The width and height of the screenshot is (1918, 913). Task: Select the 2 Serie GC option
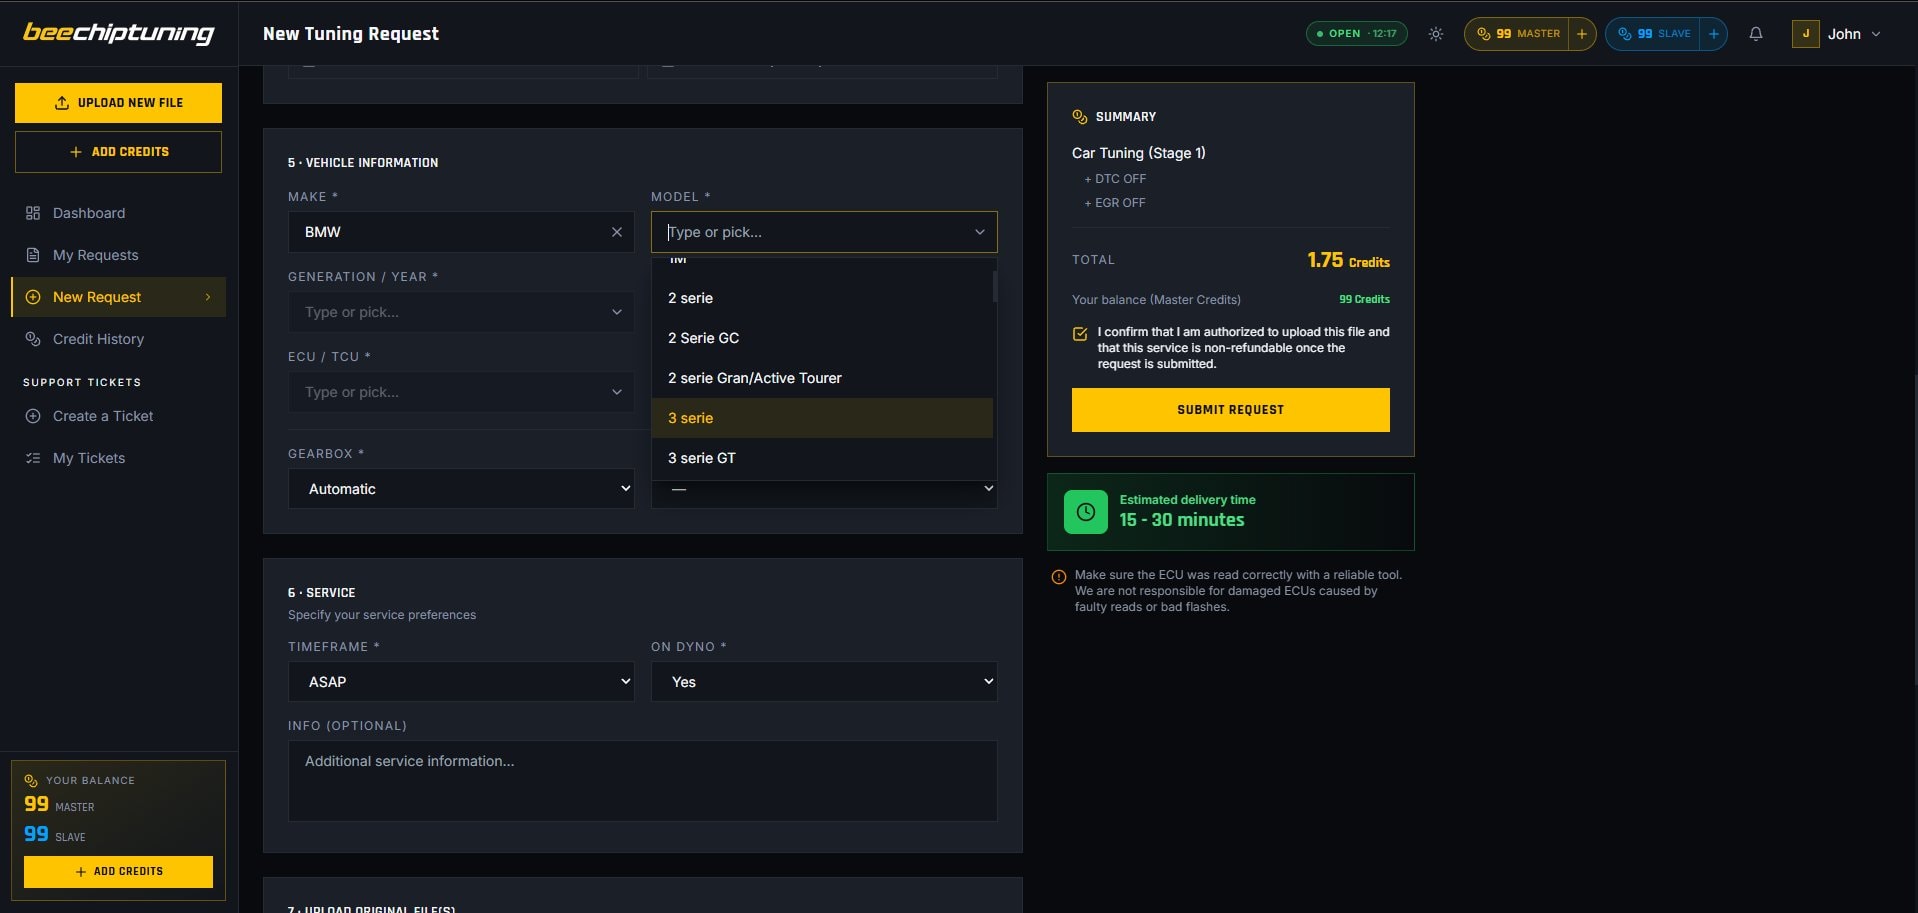click(822, 338)
